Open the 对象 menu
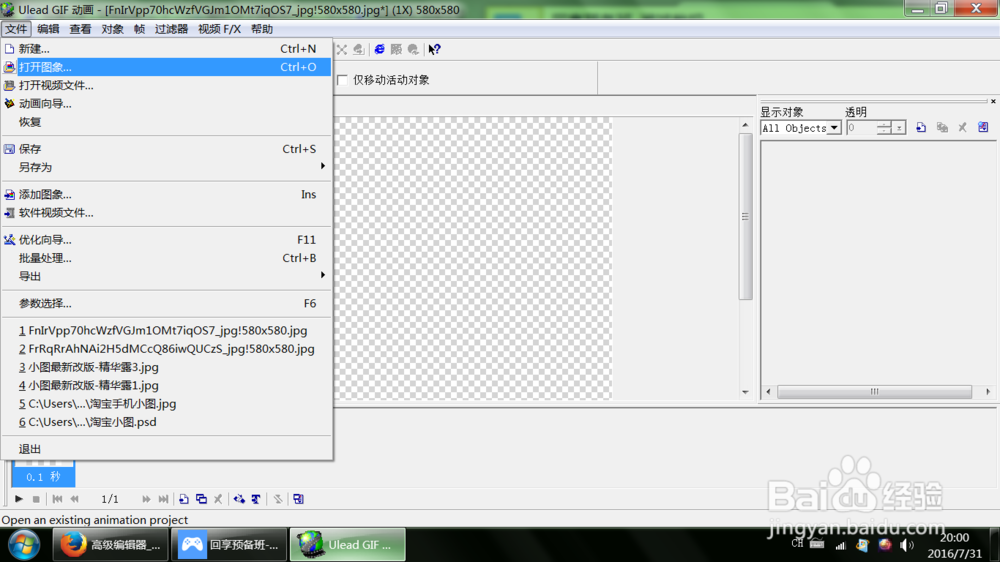This screenshot has height=562, width=1000. [x=112, y=29]
